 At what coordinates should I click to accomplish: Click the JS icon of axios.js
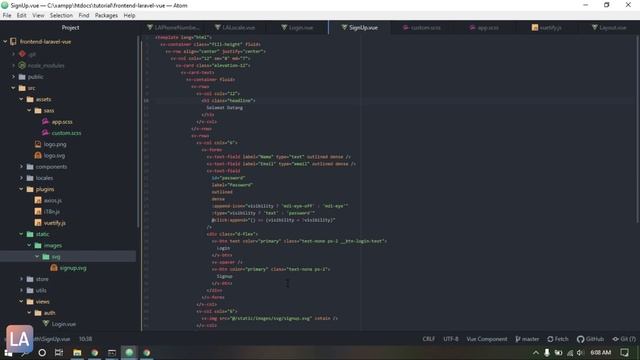(38, 200)
